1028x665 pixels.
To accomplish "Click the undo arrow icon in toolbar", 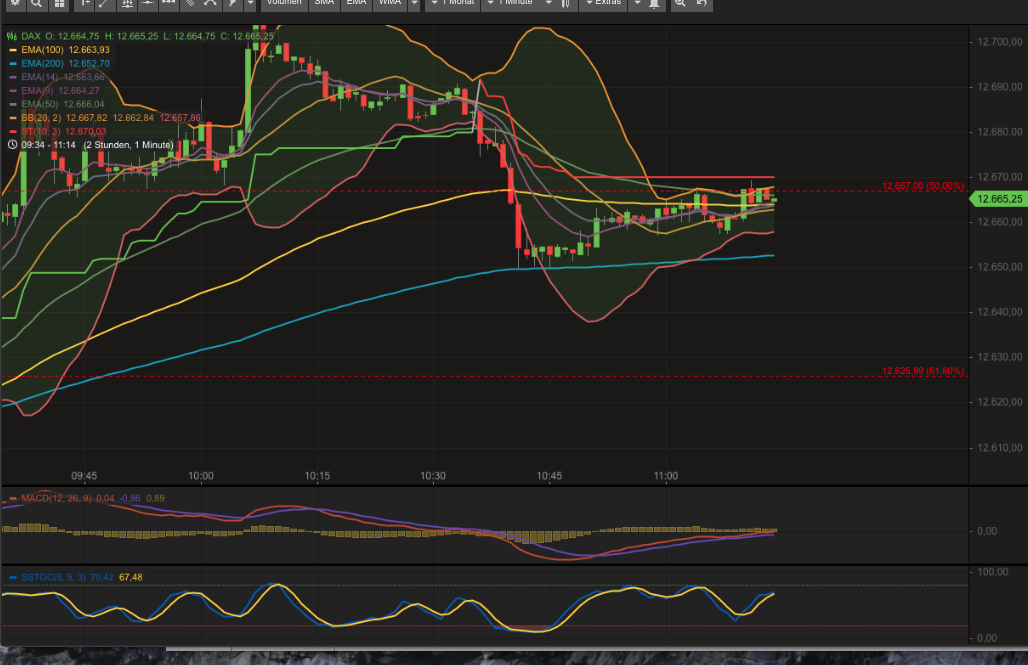I will (x=702, y=3).
